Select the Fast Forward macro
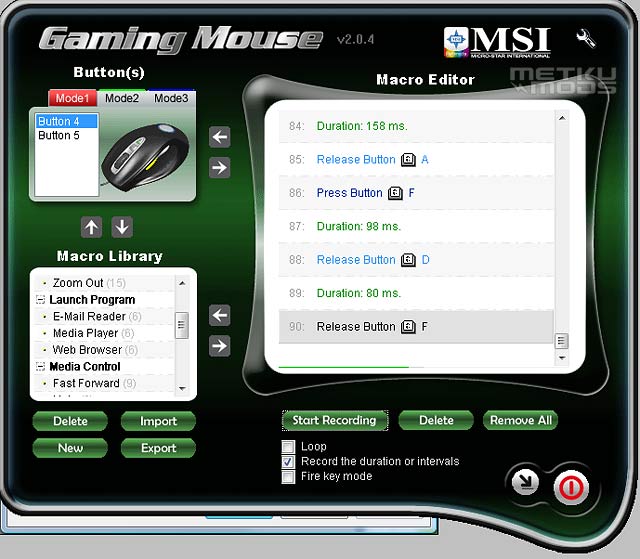Viewport: 640px width, 559px height. (x=105, y=384)
